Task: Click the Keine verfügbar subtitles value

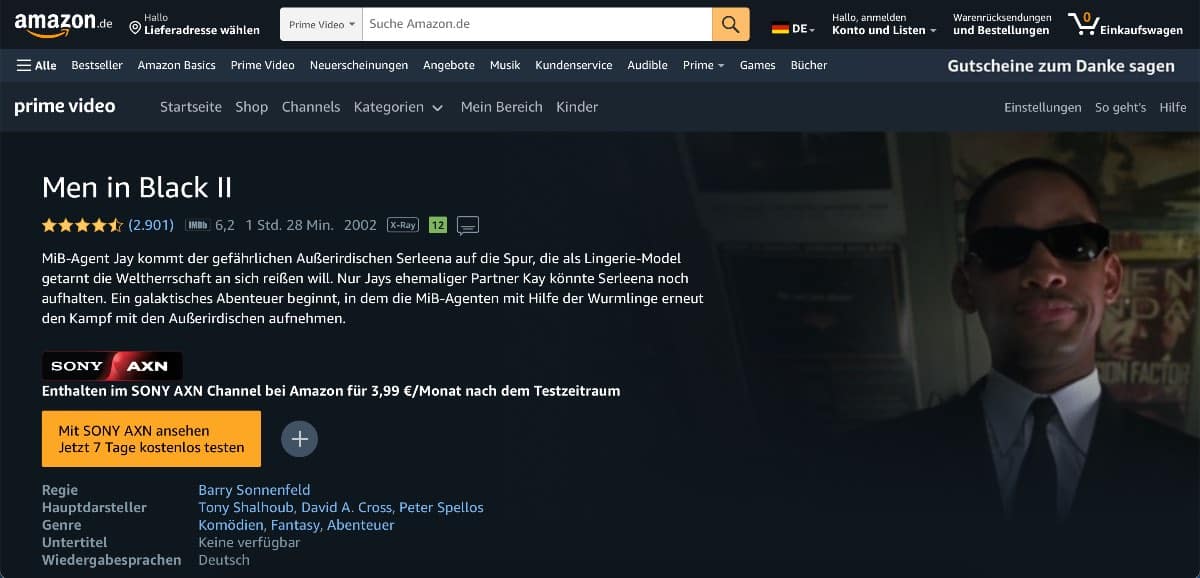Action: click(249, 542)
